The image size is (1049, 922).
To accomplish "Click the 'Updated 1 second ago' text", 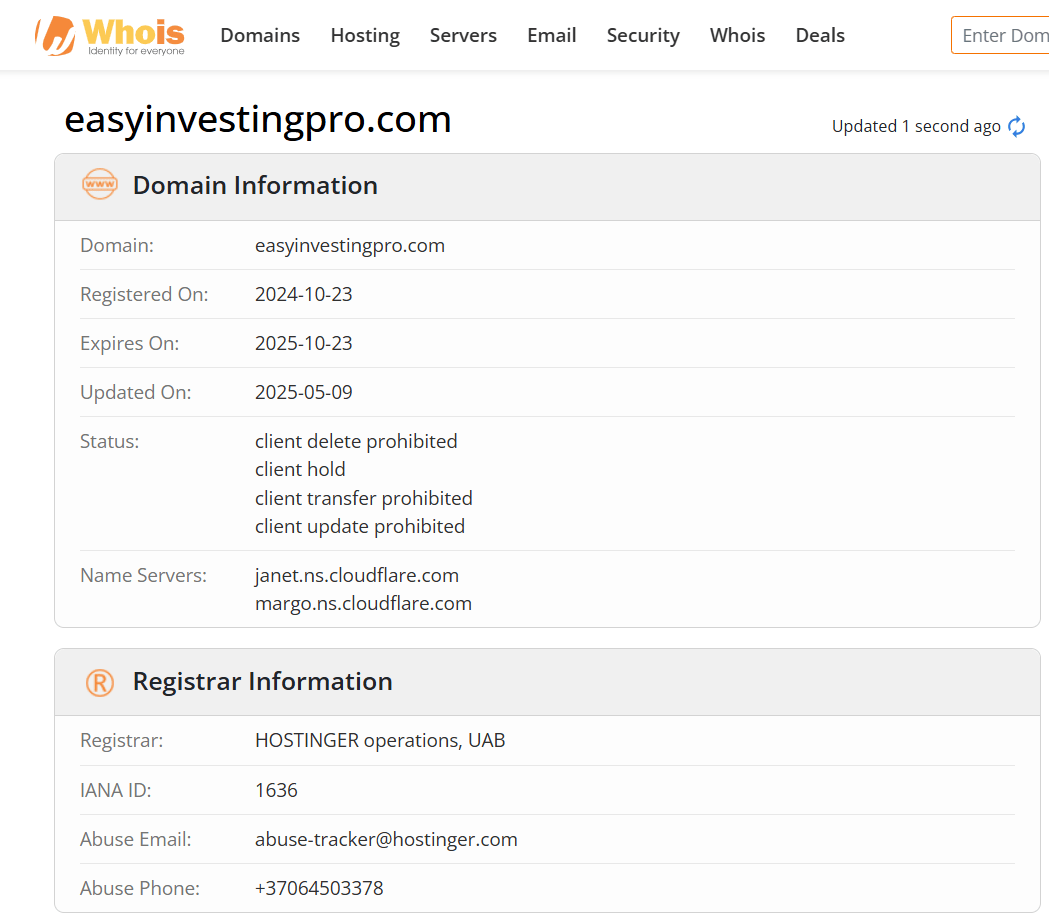I will pos(916,126).
